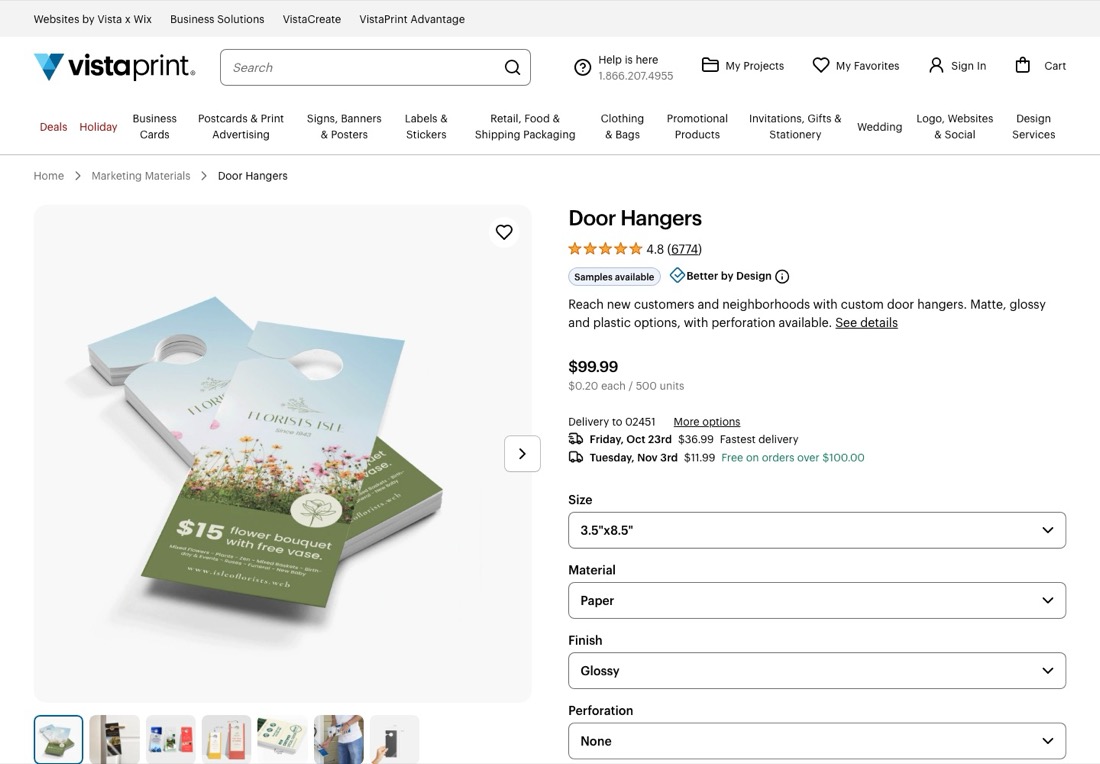Click the Samples available badge

point(614,276)
